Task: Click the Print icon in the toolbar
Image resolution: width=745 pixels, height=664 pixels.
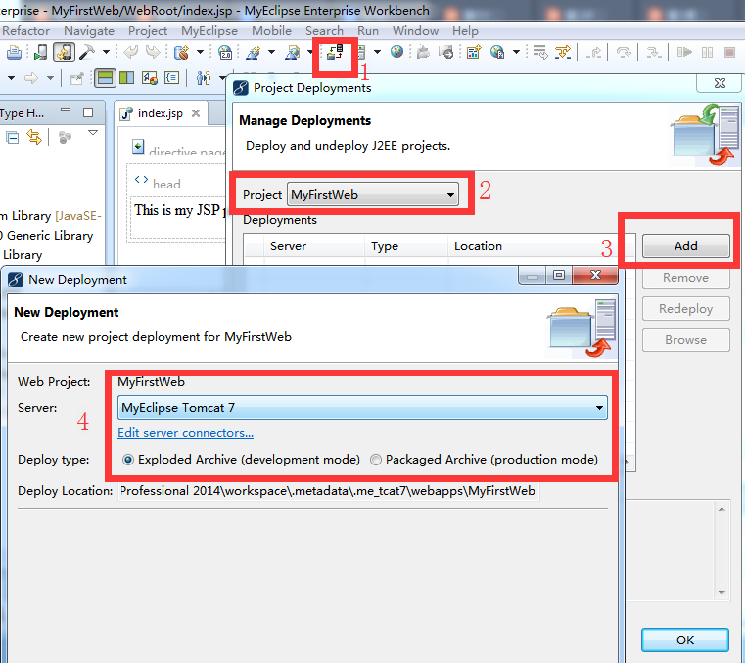Action: pos(14,52)
